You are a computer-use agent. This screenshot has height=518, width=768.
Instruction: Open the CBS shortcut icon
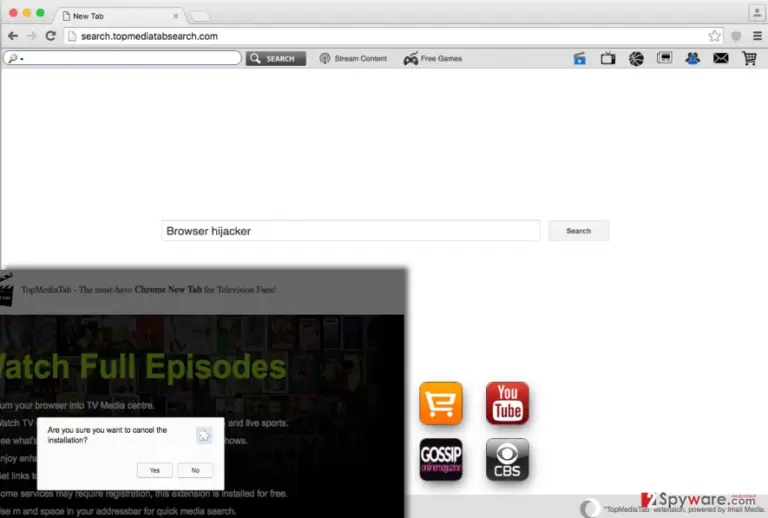507,459
